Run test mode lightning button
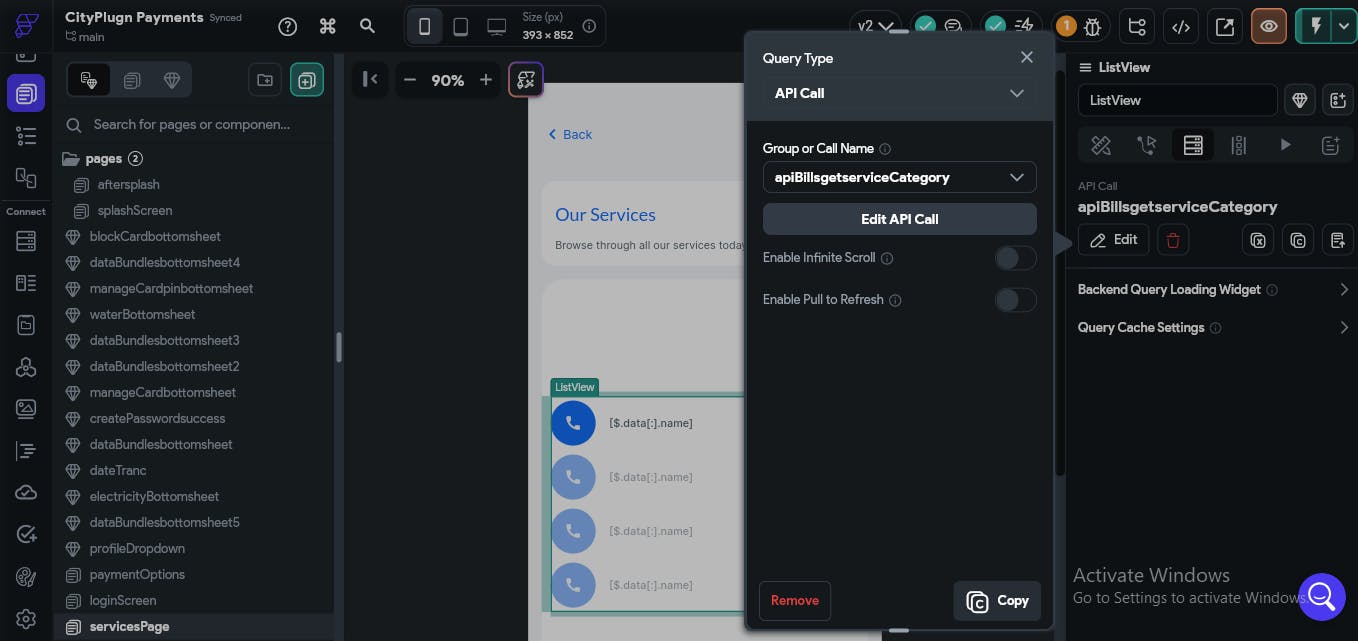The height and width of the screenshot is (641, 1358). click(x=1315, y=27)
